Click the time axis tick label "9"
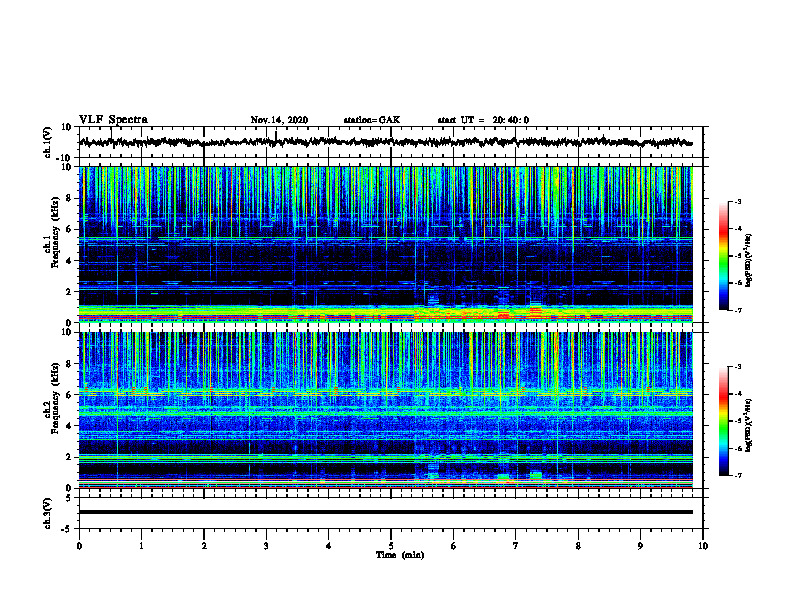The height and width of the screenshot is (612, 792). point(640,546)
